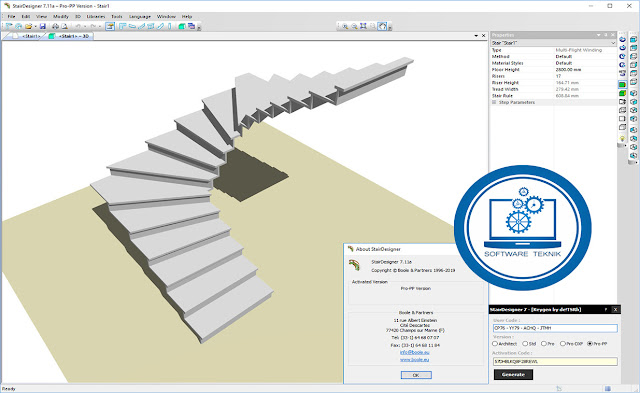Open the www.boole.eu website link

point(414,360)
